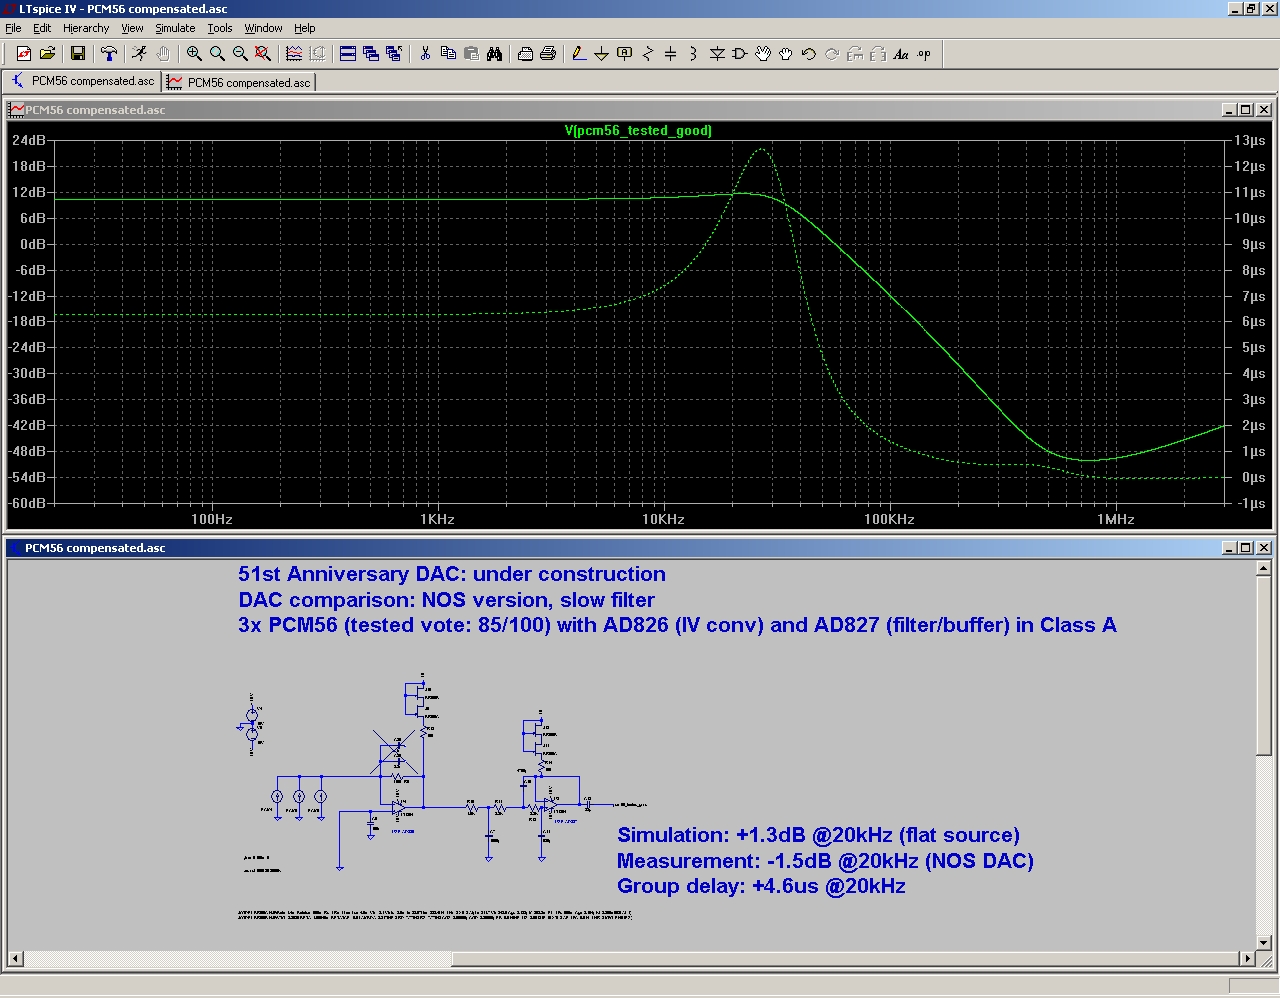Click the Print Setup icon

coord(525,54)
